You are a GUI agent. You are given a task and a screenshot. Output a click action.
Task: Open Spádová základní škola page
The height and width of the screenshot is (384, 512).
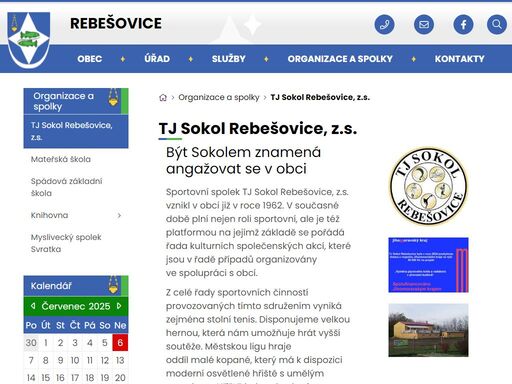(x=66, y=187)
